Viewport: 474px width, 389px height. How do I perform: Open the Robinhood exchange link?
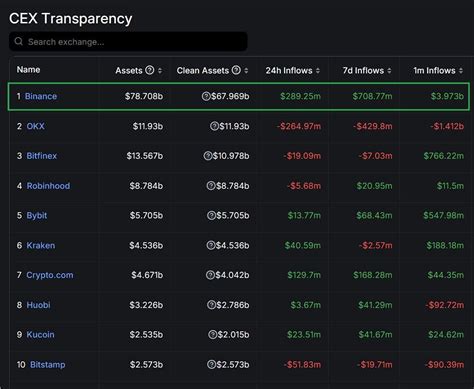tap(48, 186)
